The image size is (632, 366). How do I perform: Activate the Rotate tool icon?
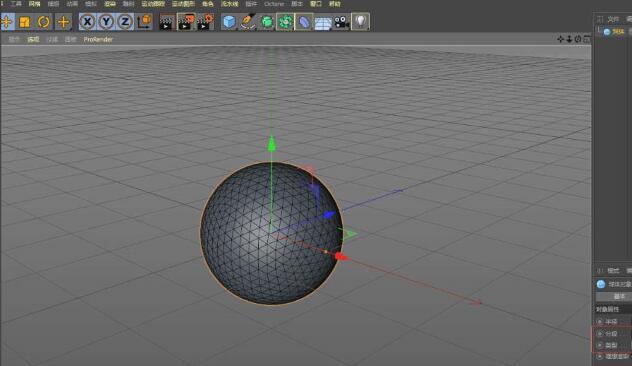(x=44, y=22)
